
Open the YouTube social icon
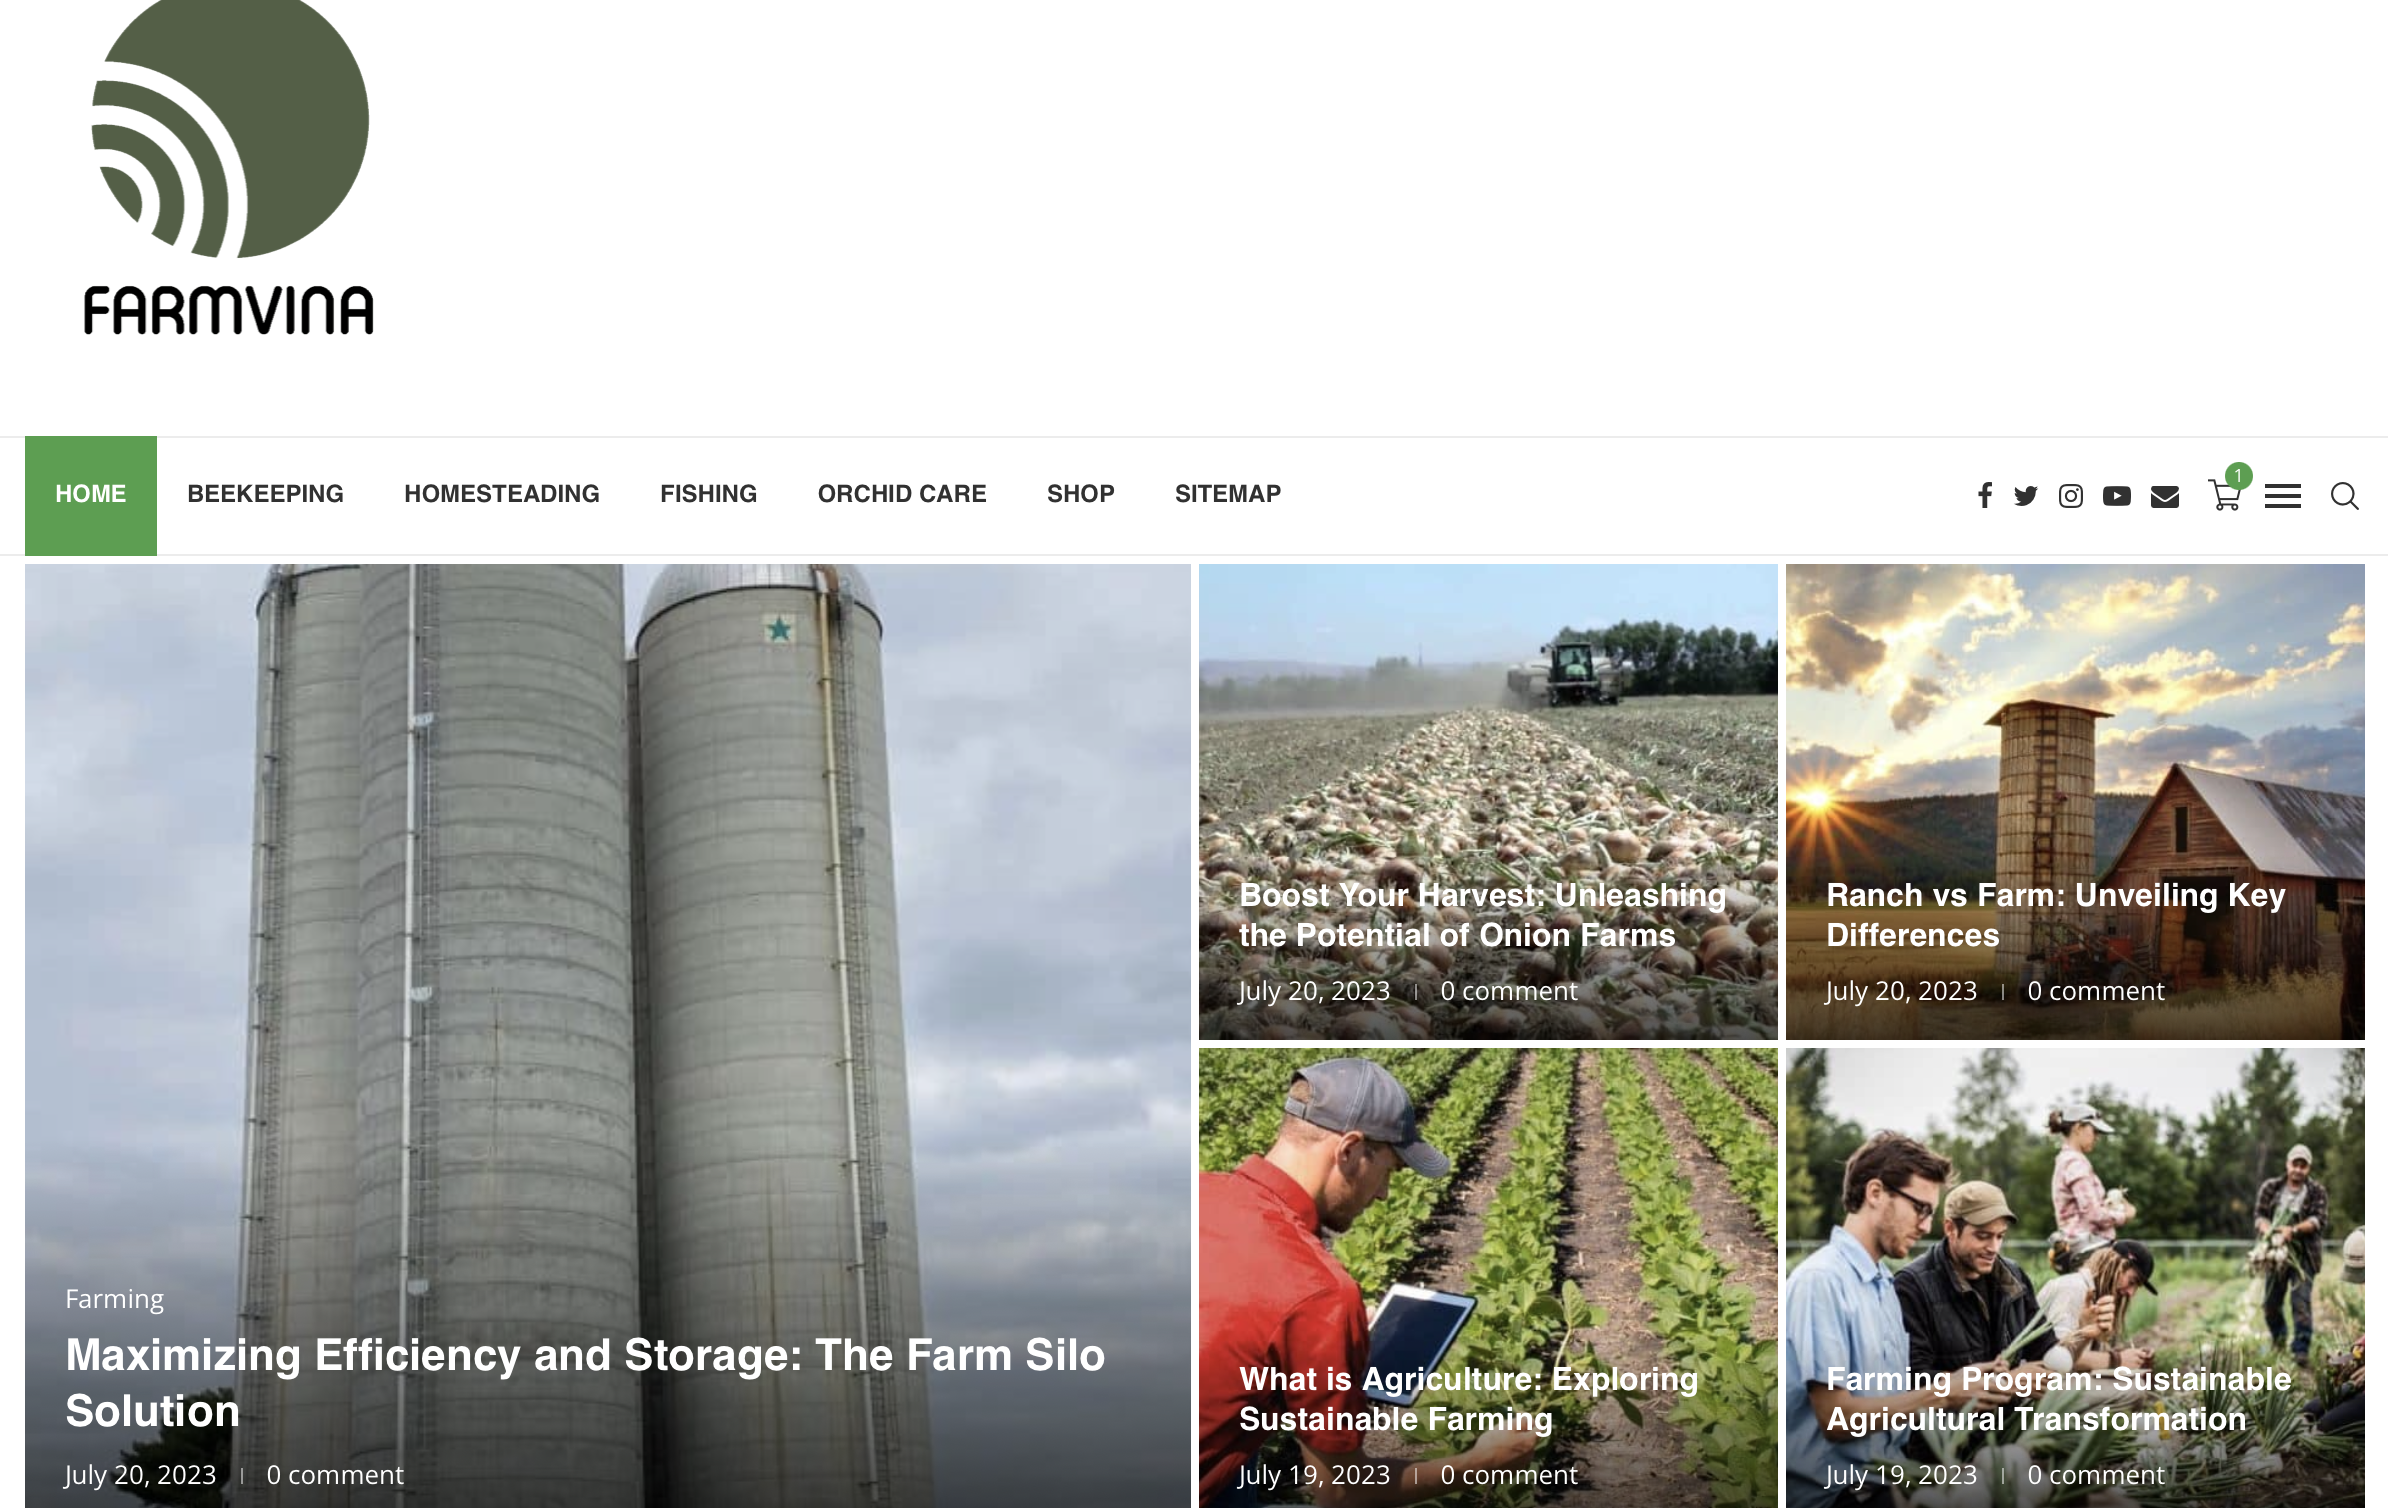pos(2117,496)
